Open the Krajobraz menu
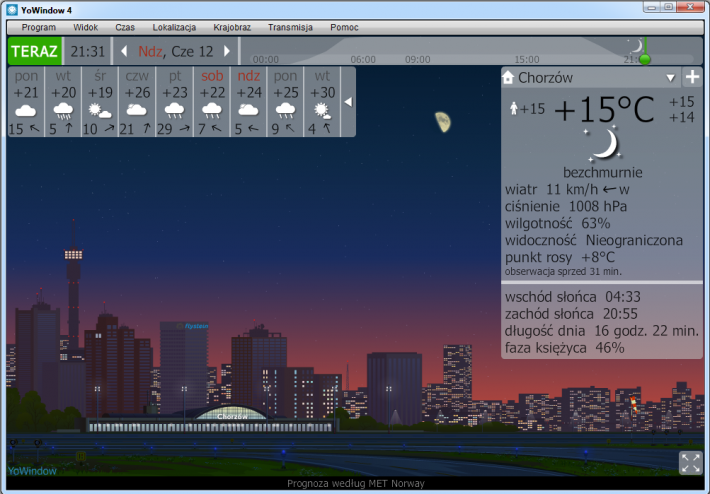The image size is (710, 494). coord(232,28)
